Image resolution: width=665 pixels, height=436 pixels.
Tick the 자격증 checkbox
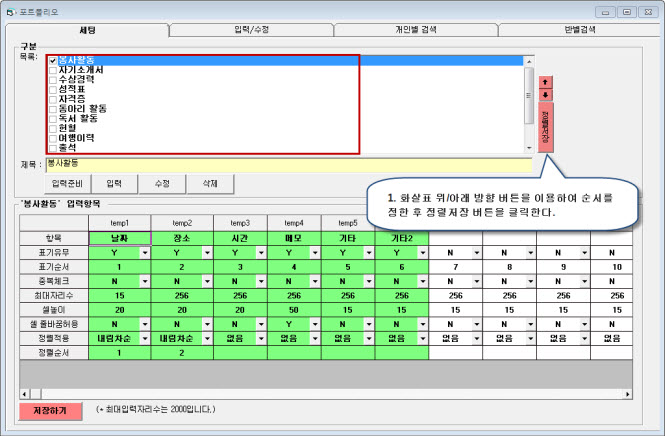[x=53, y=99]
